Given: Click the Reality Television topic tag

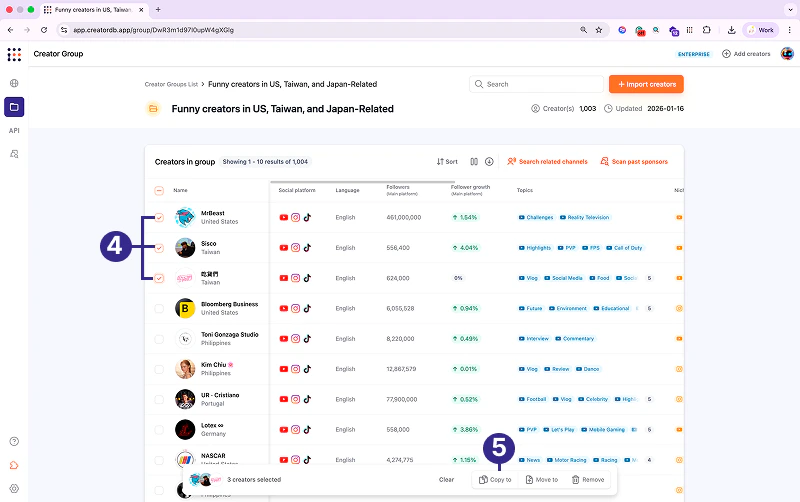Looking at the screenshot, I should point(585,217).
